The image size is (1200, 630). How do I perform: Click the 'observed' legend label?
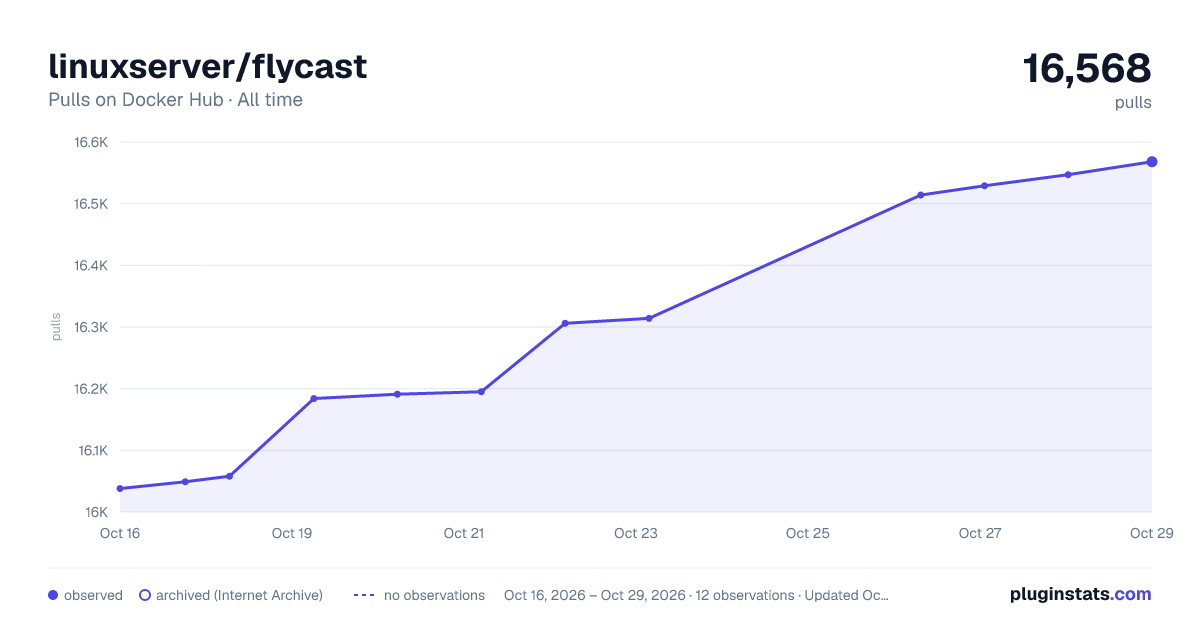(93, 595)
